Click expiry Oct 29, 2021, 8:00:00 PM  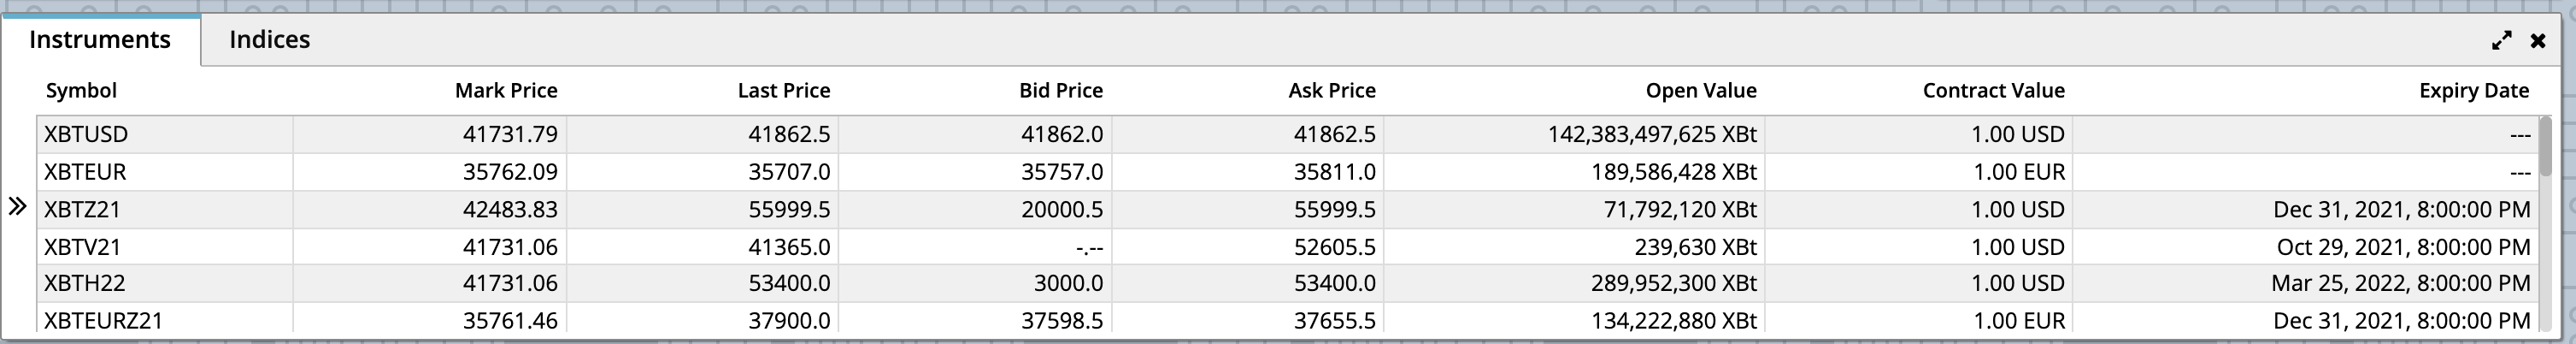point(2404,246)
